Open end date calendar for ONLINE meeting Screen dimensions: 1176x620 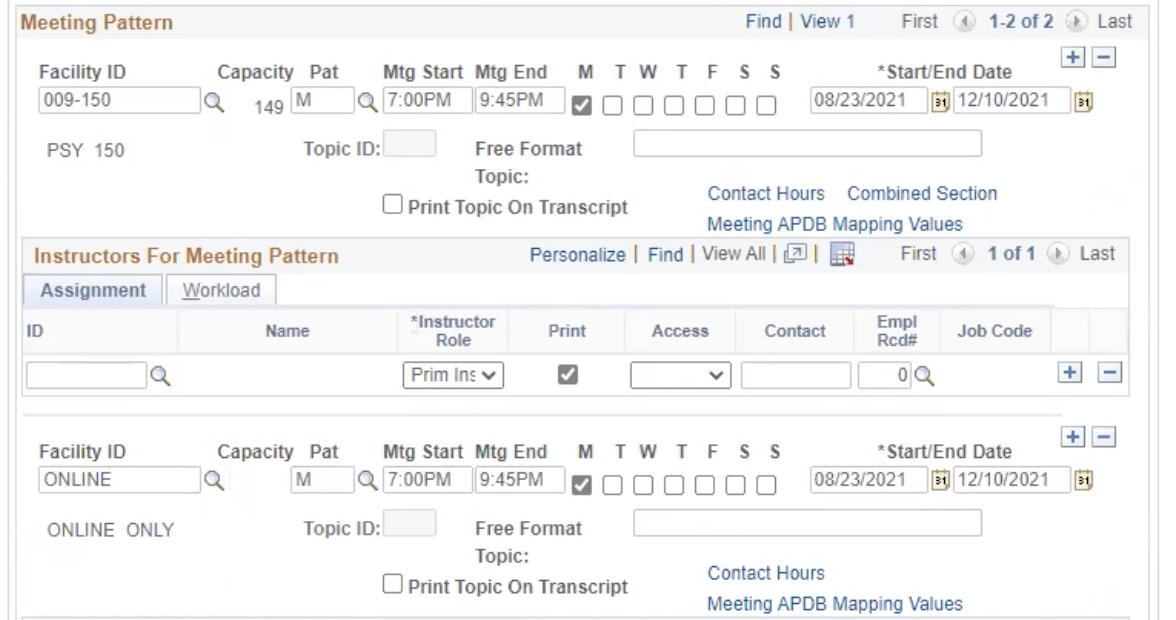pyautogui.click(x=1082, y=481)
